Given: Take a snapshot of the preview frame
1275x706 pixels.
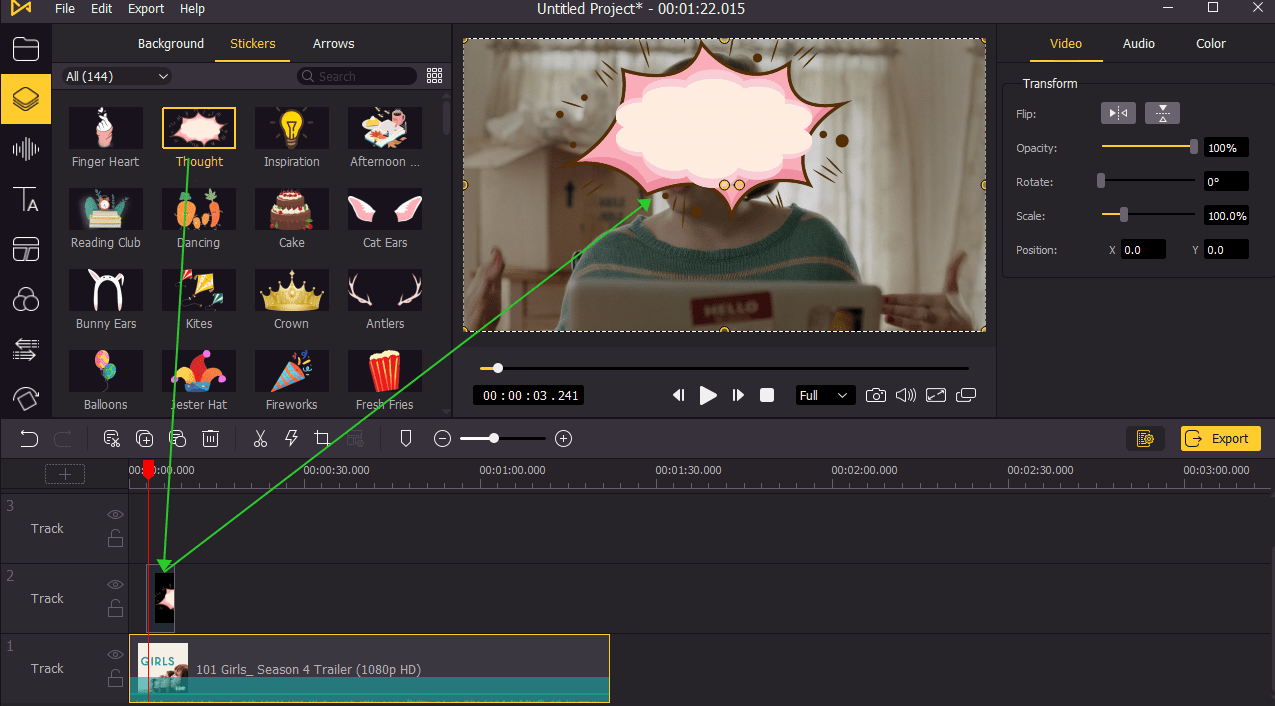Looking at the screenshot, I should click(x=876, y=395).
